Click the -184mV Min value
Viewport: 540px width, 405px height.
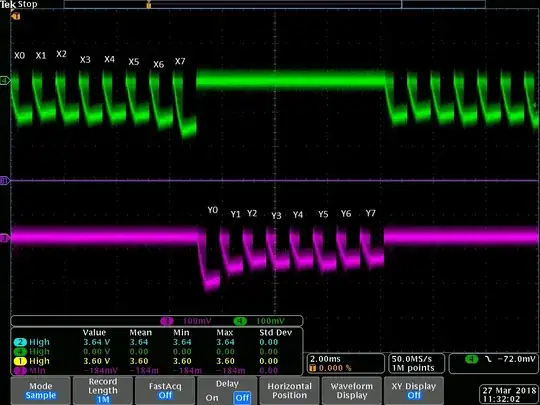(x=100, y=371)
